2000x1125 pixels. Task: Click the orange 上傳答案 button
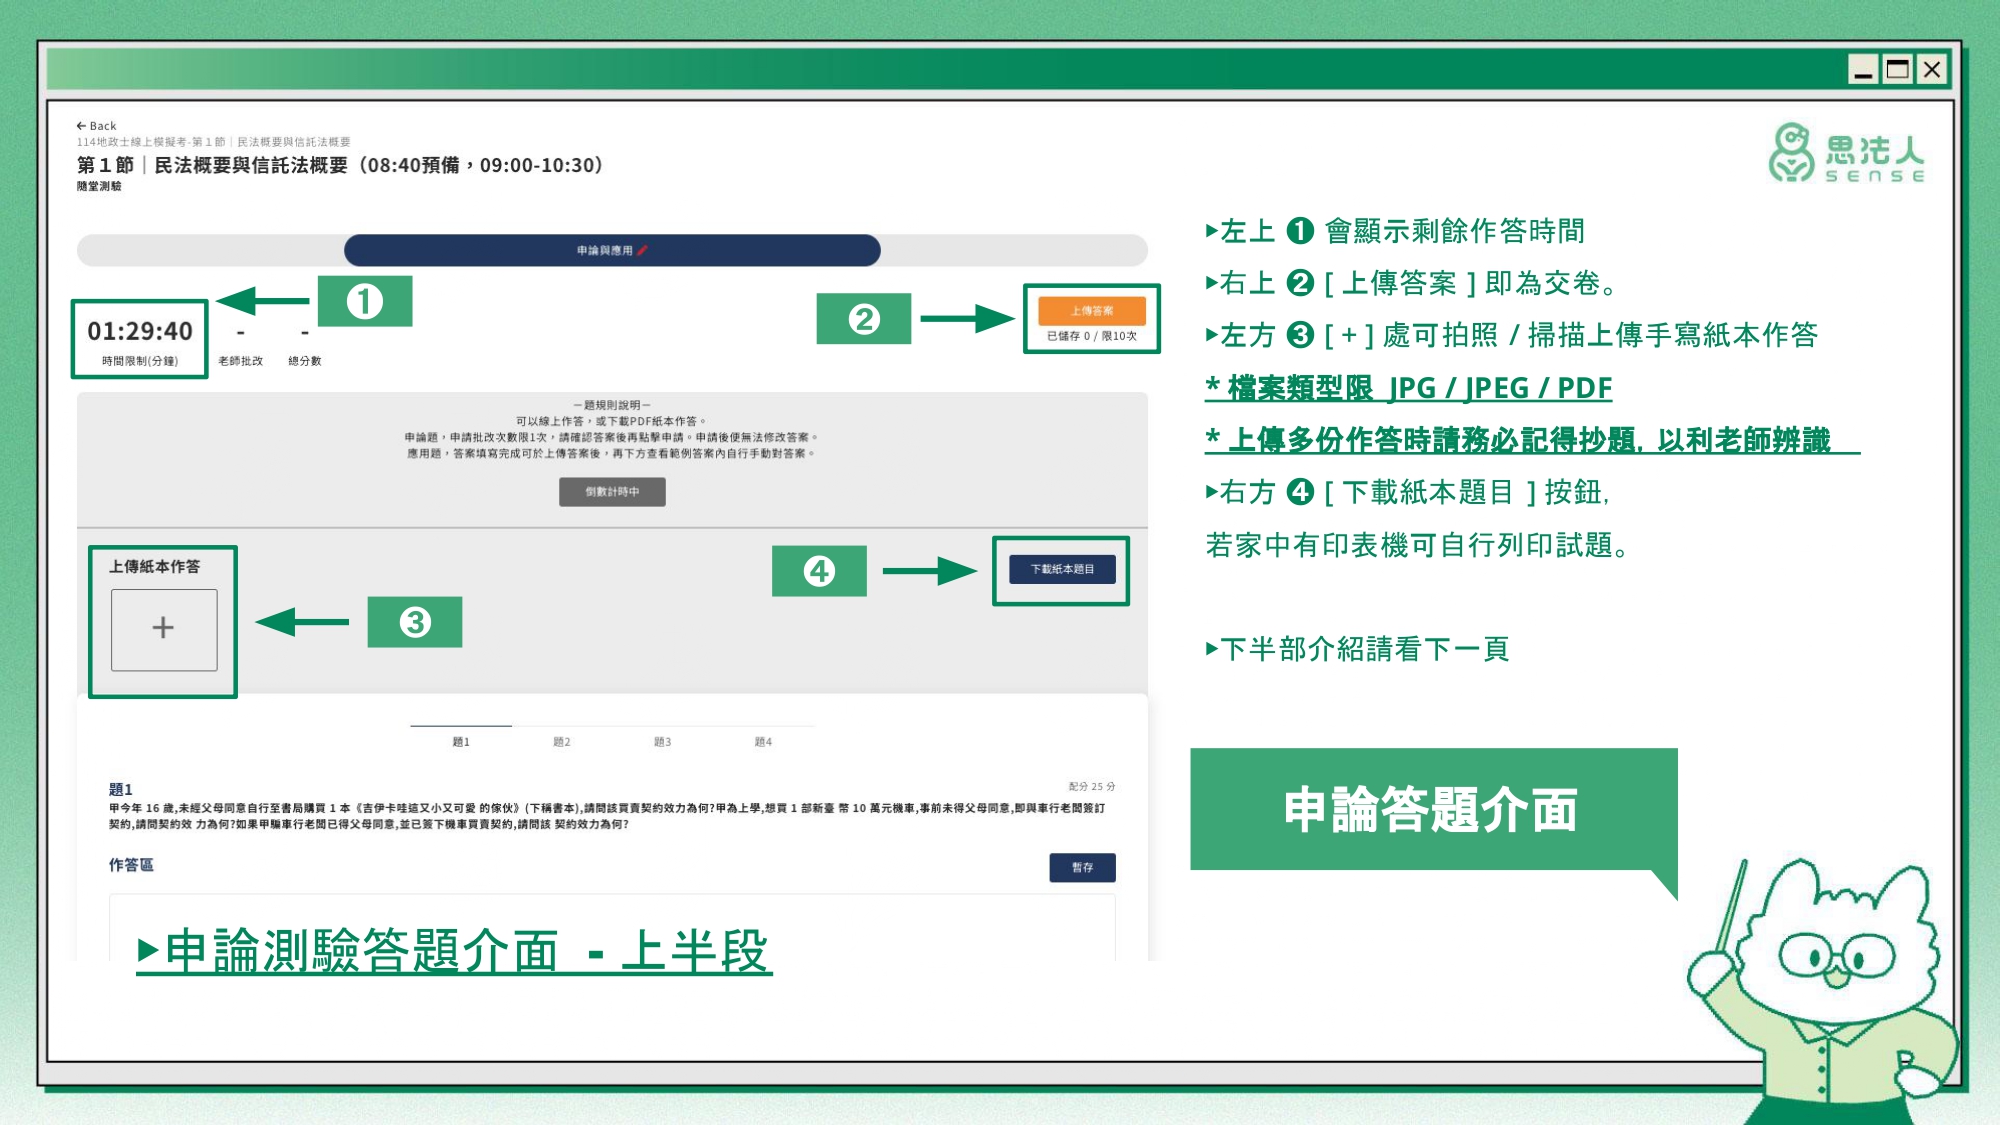pos(1091,311)
